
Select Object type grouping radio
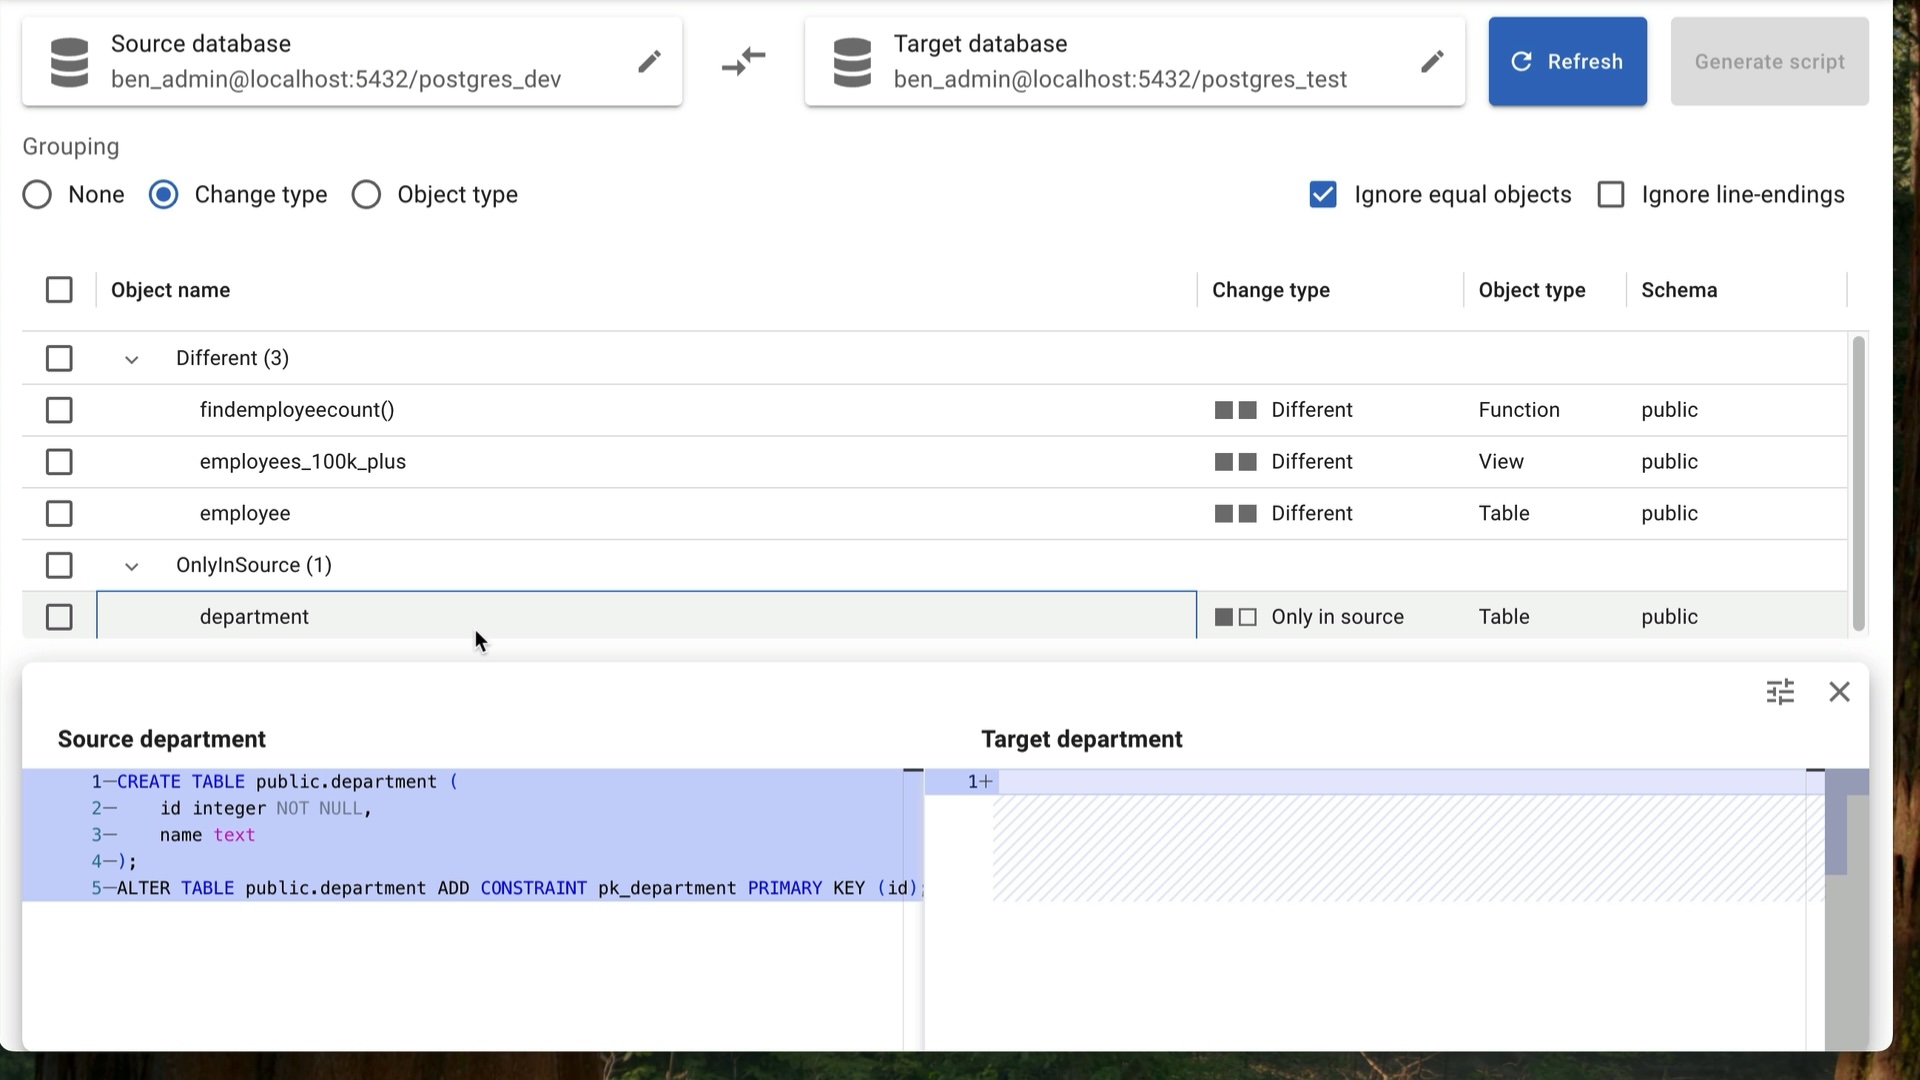coord(366,195)
